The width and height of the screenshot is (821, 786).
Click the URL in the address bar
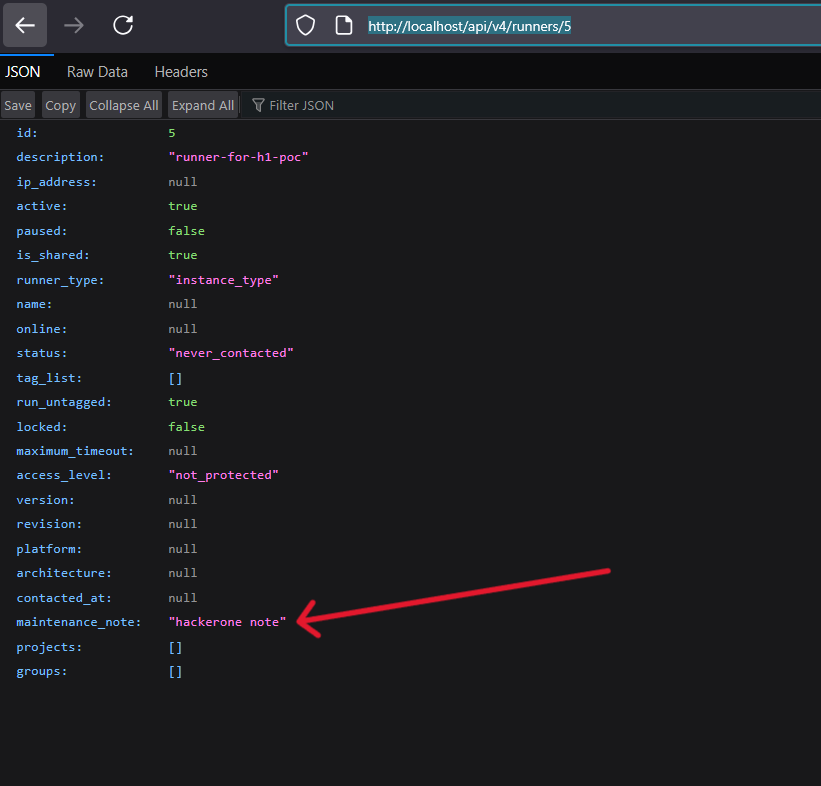click(469, 27)
